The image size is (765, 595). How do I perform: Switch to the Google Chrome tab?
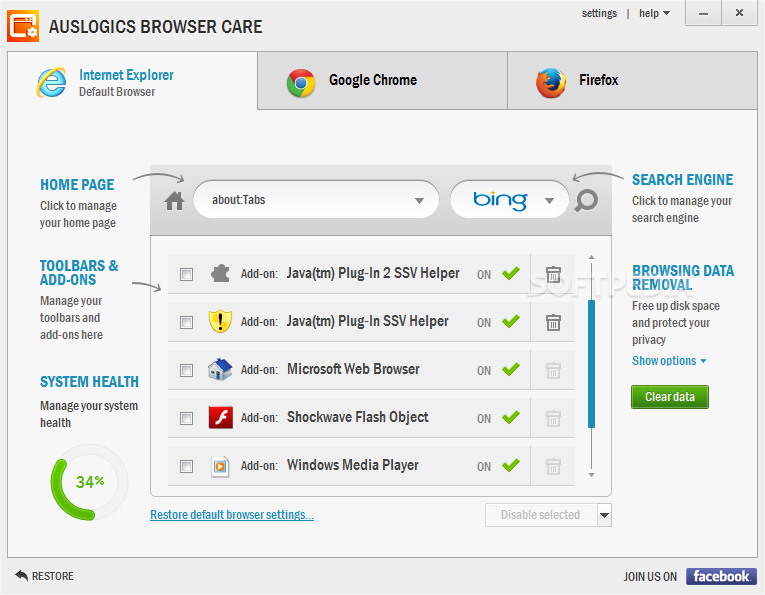(382, 80)
